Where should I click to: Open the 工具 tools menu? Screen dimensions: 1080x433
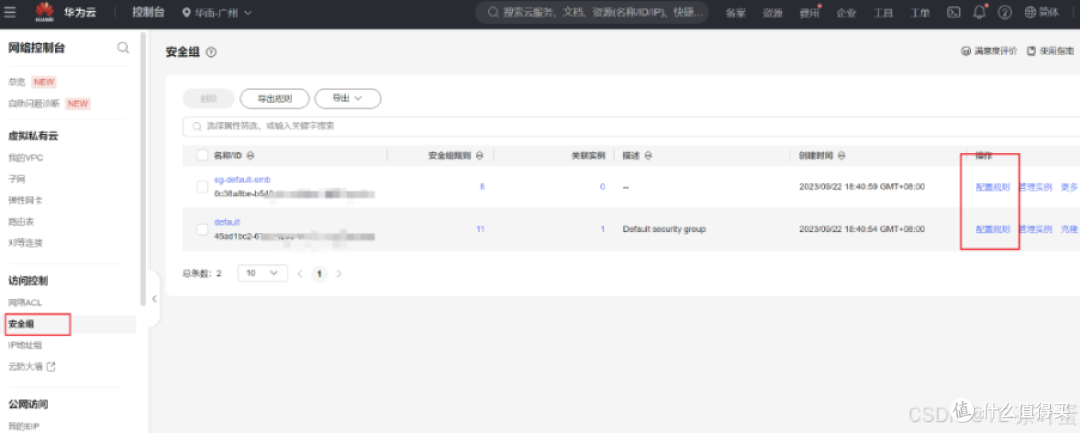(x=883, y=12)
